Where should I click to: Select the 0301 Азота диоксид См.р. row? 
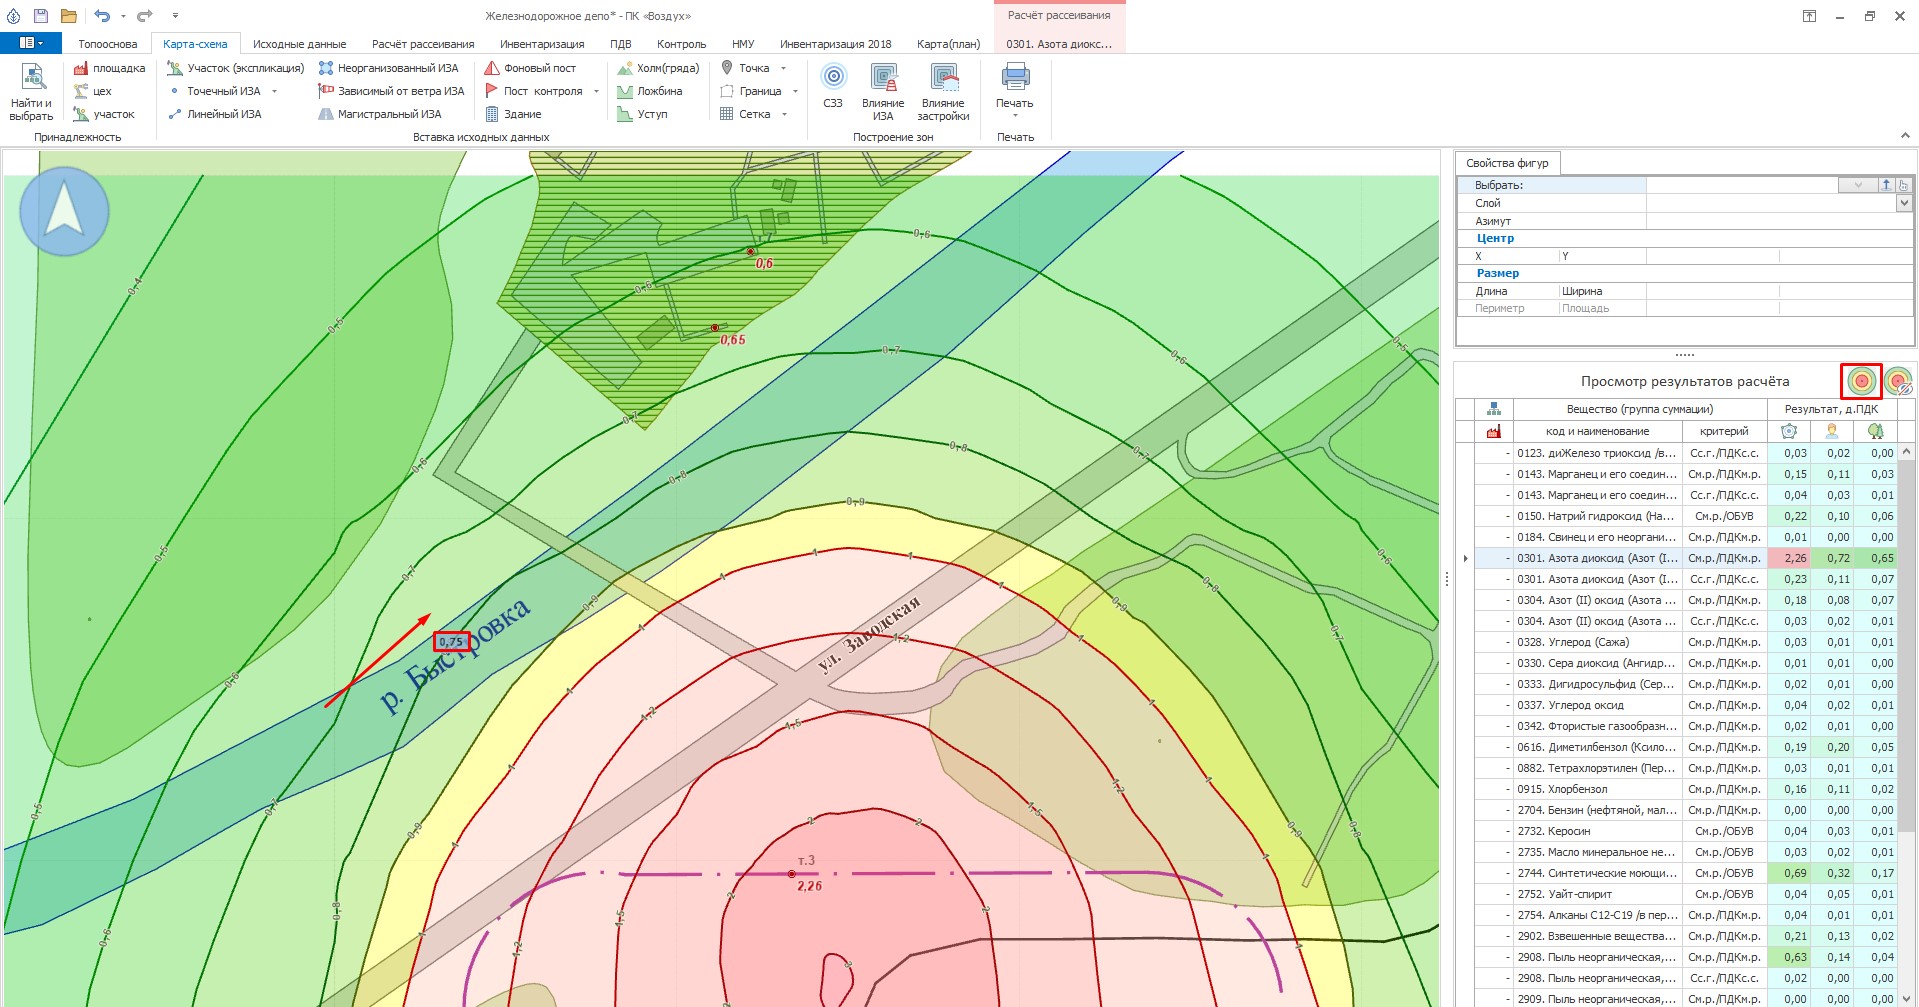click(1596, 558)
